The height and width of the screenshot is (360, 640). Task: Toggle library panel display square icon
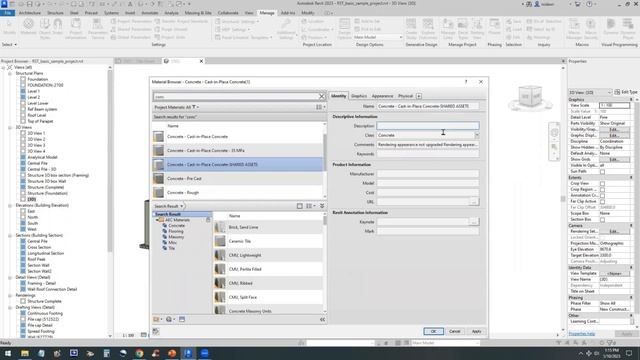click(300, 206)
